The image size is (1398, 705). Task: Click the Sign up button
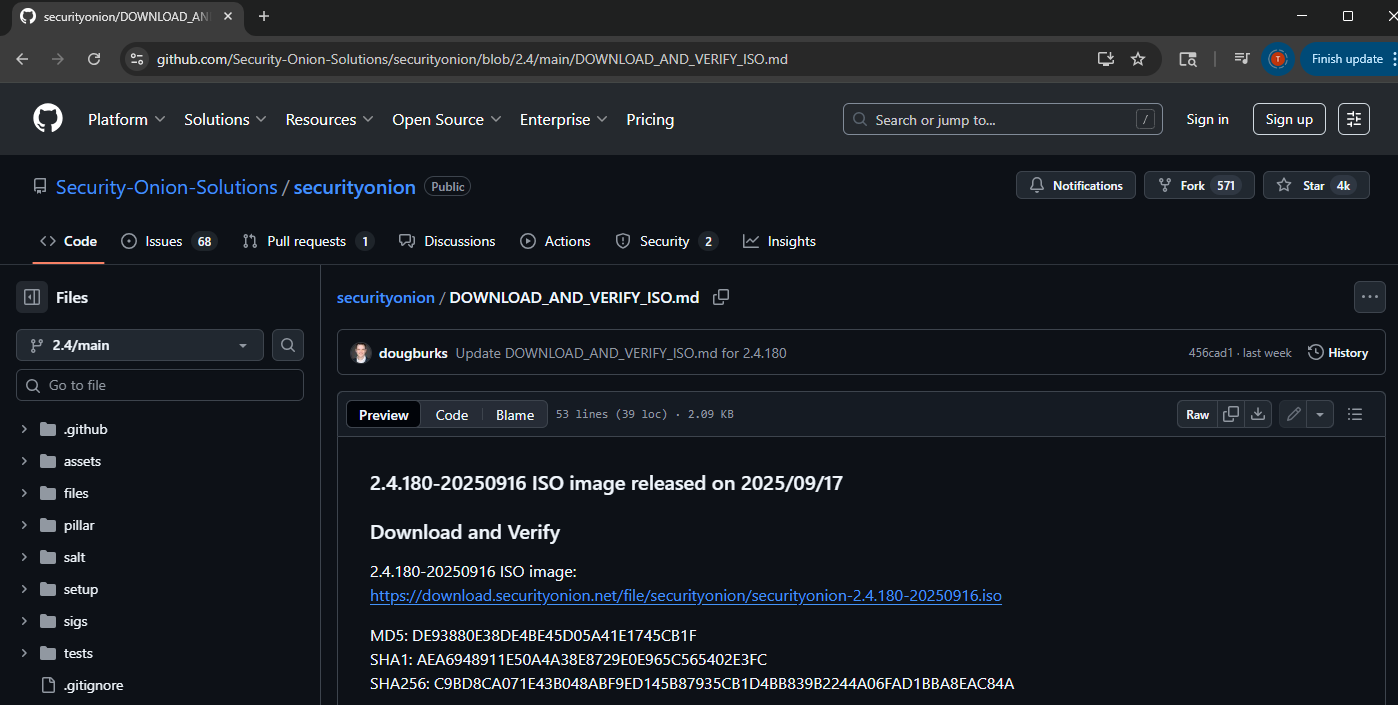[1289, 119]
